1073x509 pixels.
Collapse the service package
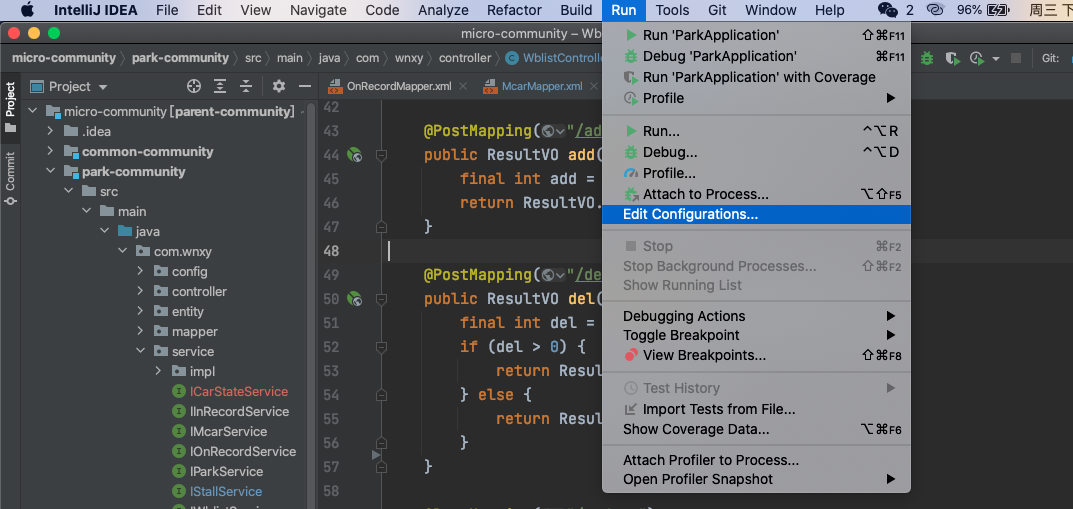pos(140,351)
